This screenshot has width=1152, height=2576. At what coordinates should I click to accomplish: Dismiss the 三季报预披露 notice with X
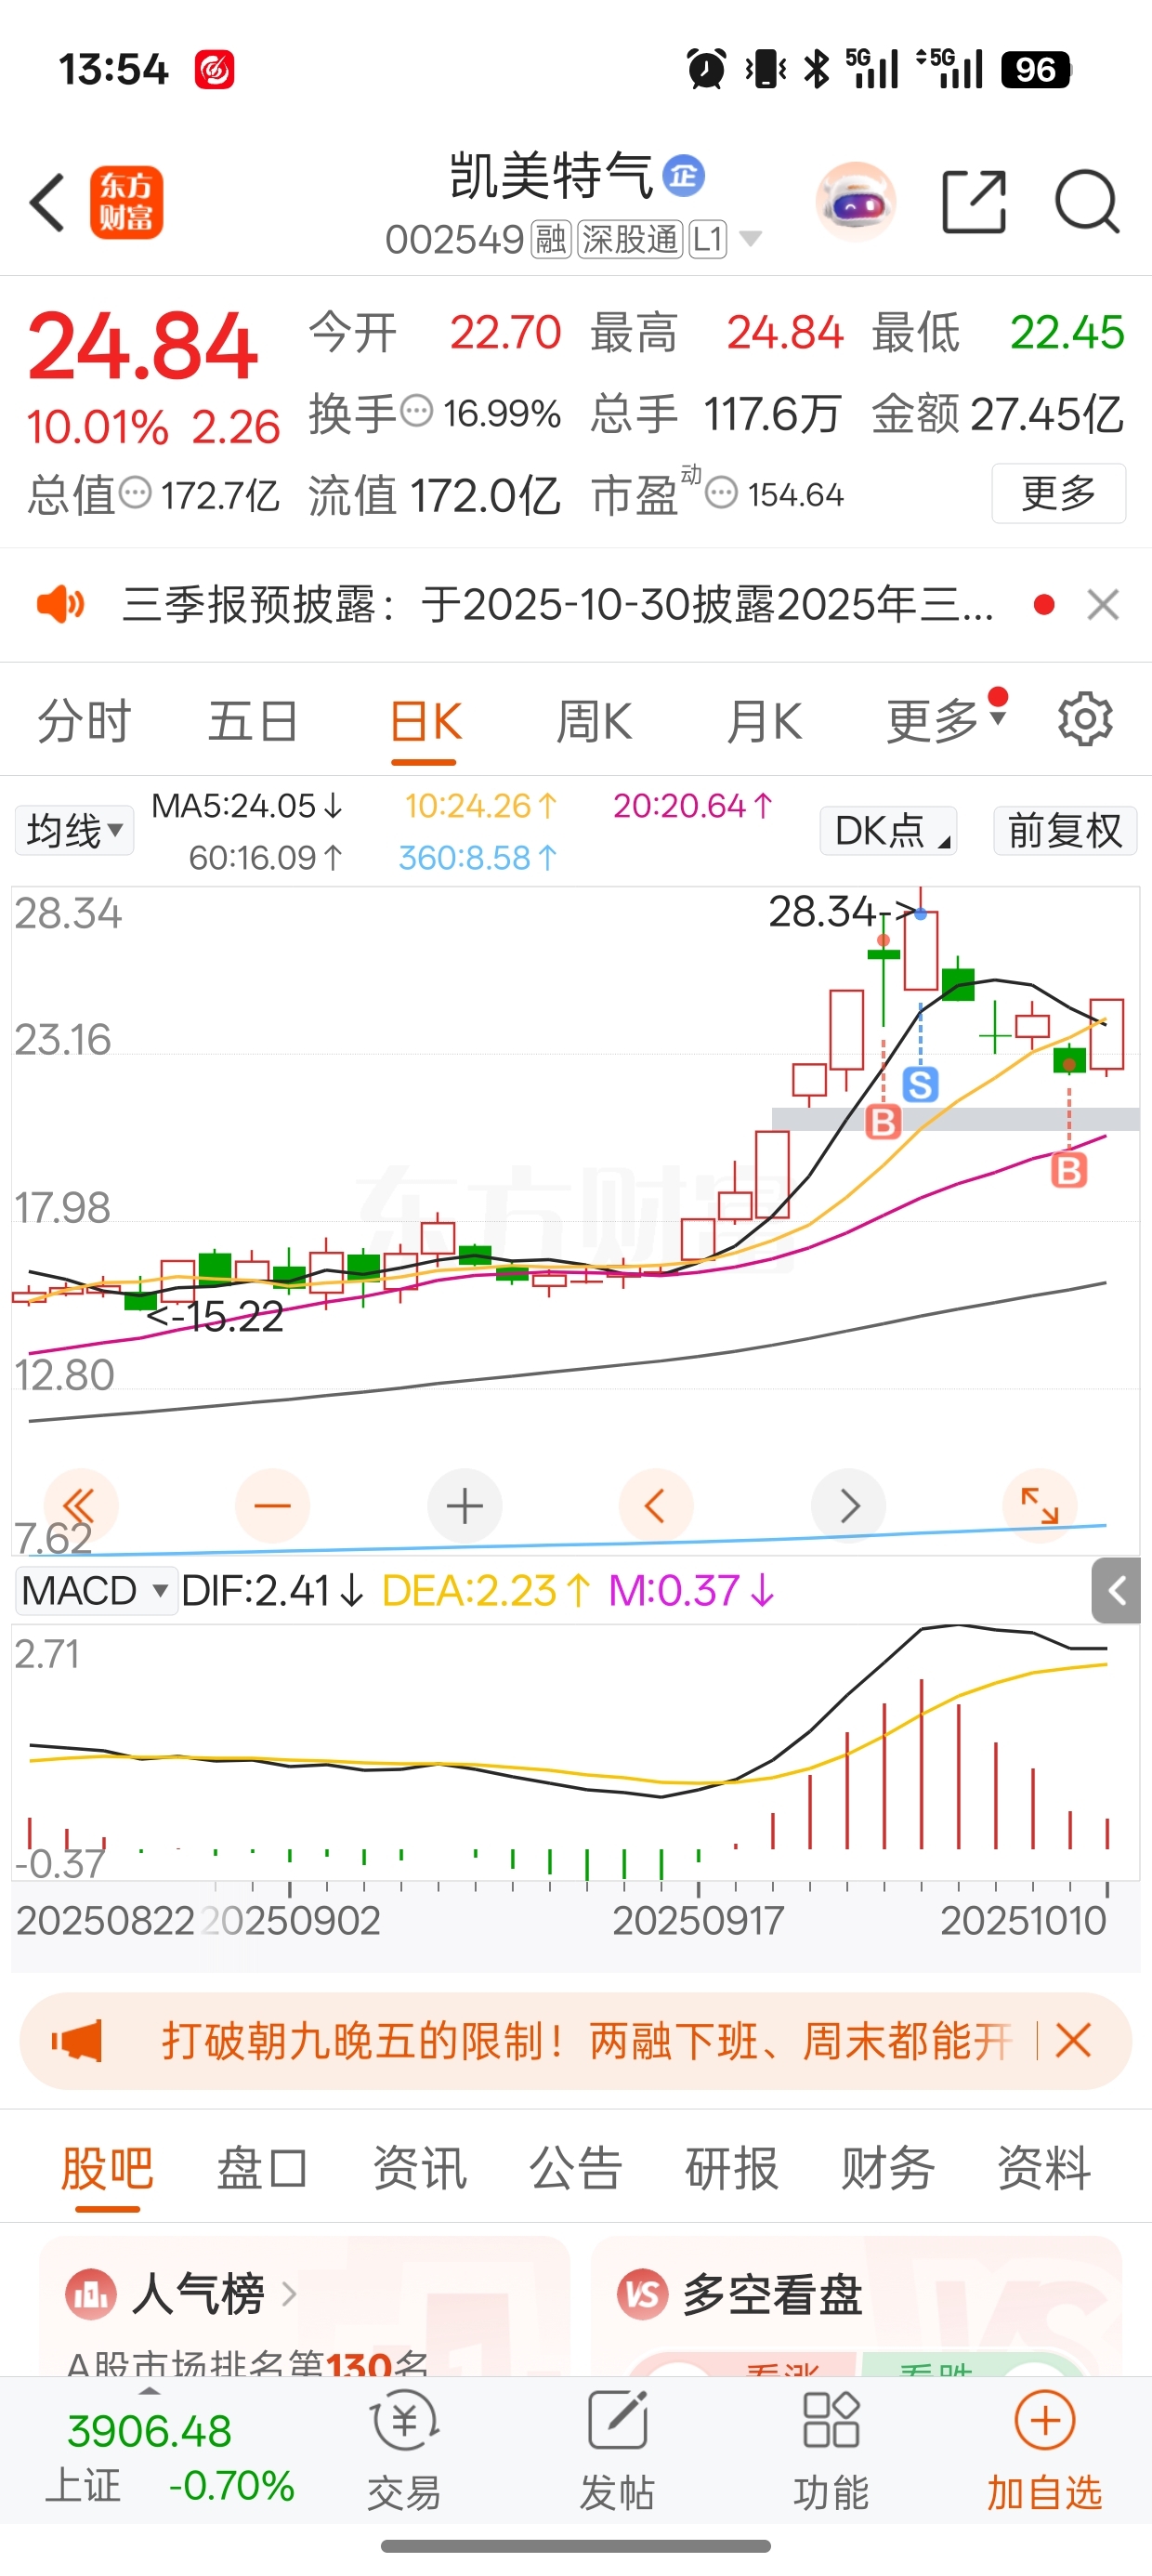(x=1103, y=604)
